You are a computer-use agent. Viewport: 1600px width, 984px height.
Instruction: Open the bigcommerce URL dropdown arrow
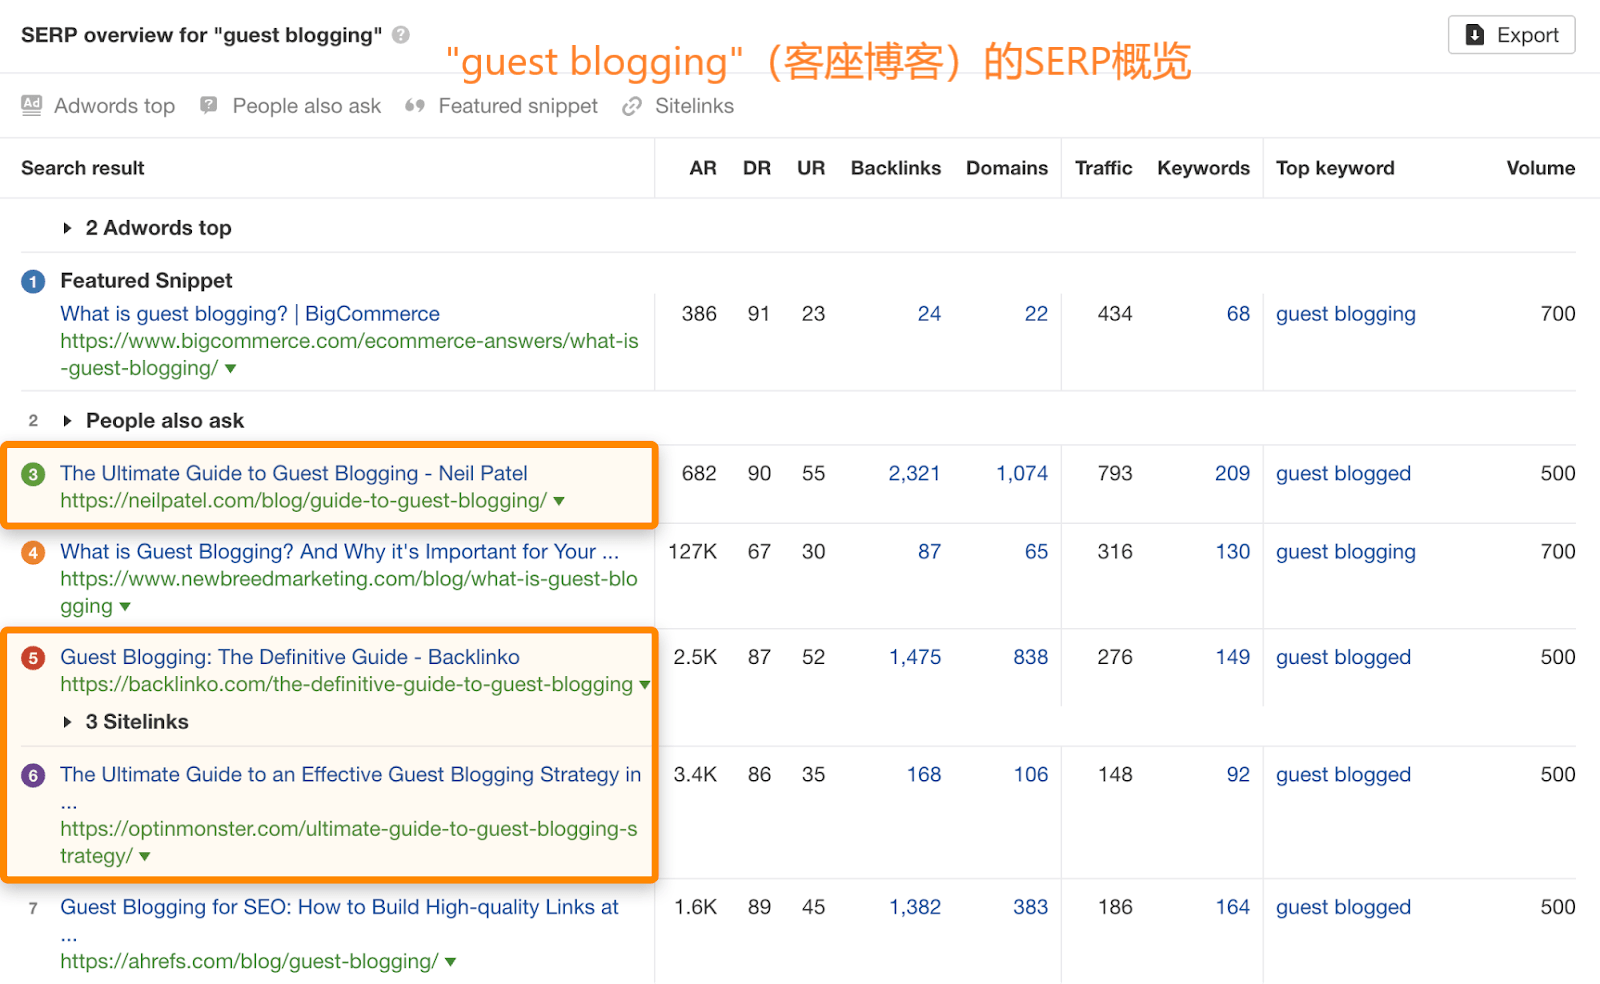coord(231,369)
